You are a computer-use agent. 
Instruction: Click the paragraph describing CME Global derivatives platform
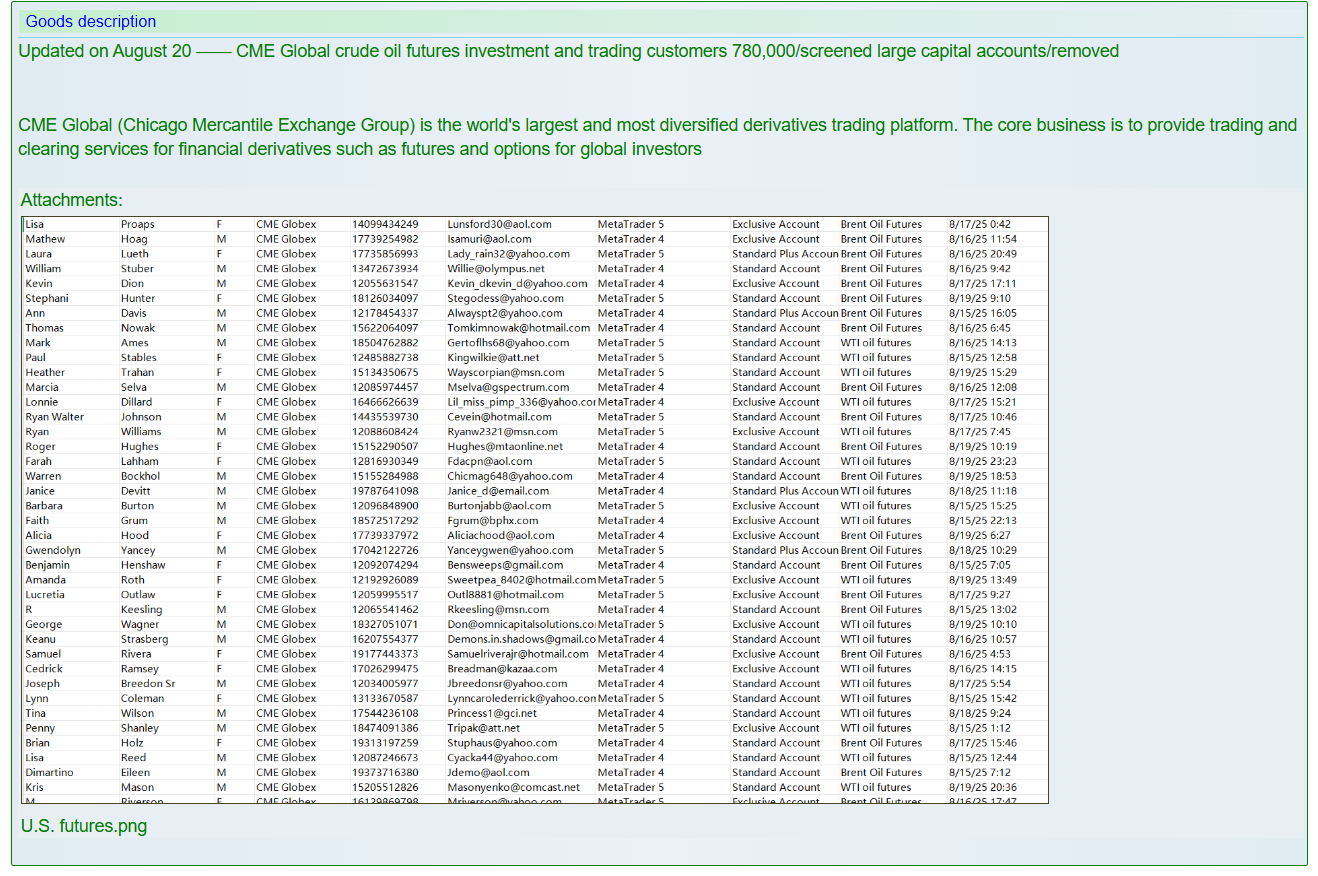click(657, 137)
